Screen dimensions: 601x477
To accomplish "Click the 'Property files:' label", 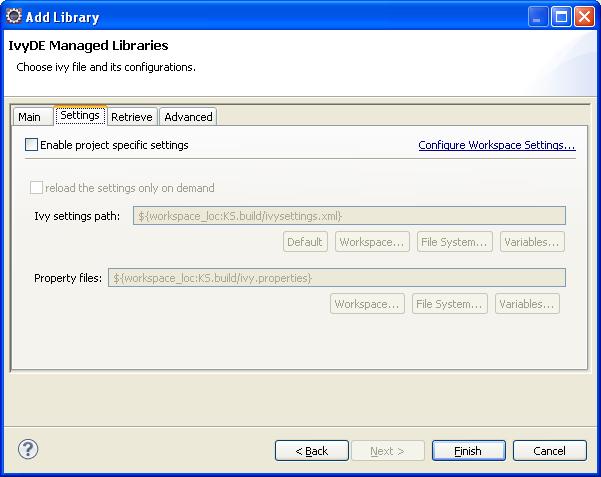I will [x=68, y=278].
